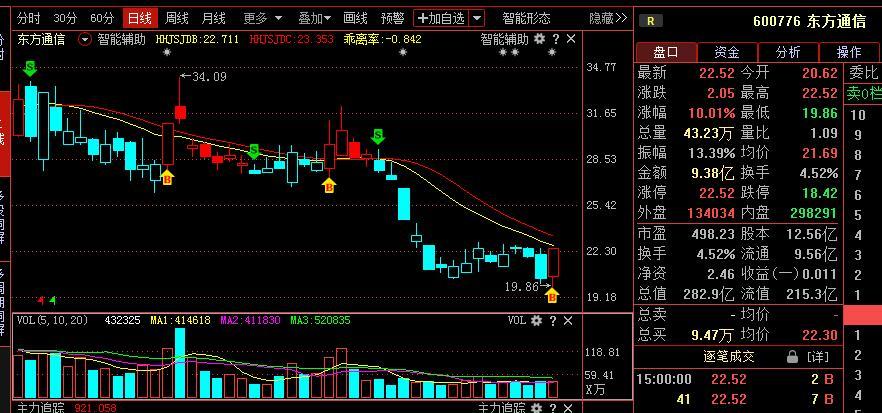The width and height of the screenshot is (882, 413).
Task: Click the 委比 label
Action: [x=863, y=73]
